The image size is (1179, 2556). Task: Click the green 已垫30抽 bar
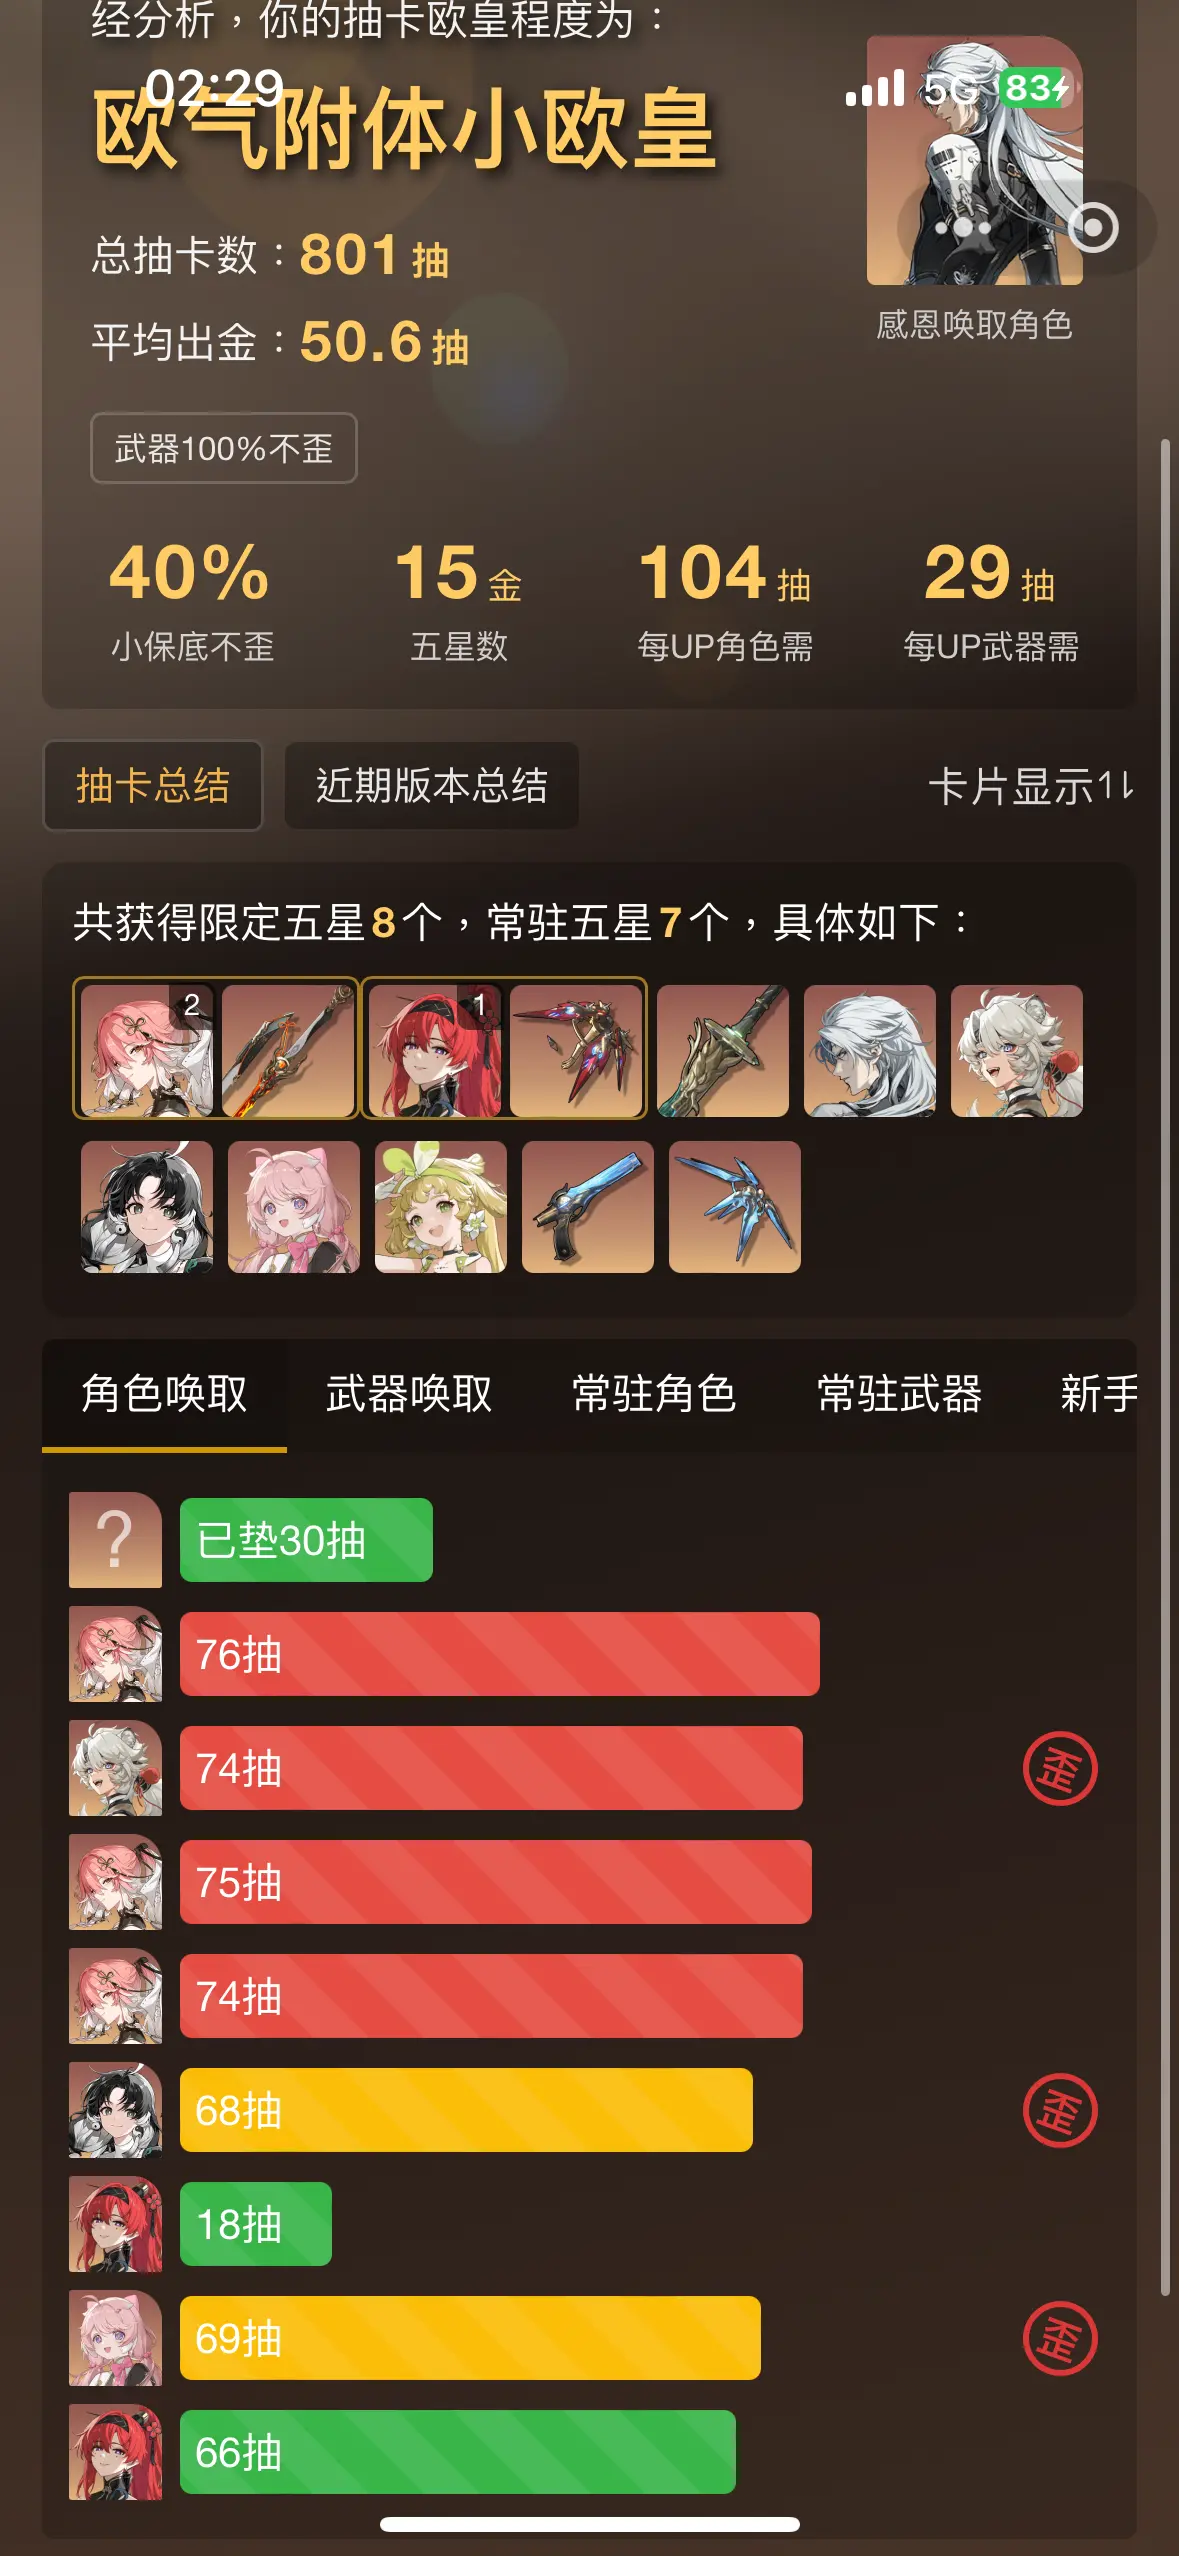click(306, 1540)
